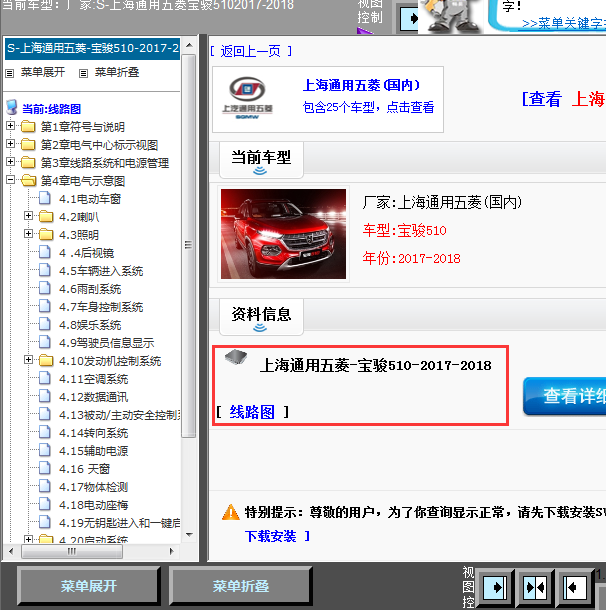This screenshot has width=606, height=610.
Task: Click bottom view control expand-right arrow icon
Action: 495,587
